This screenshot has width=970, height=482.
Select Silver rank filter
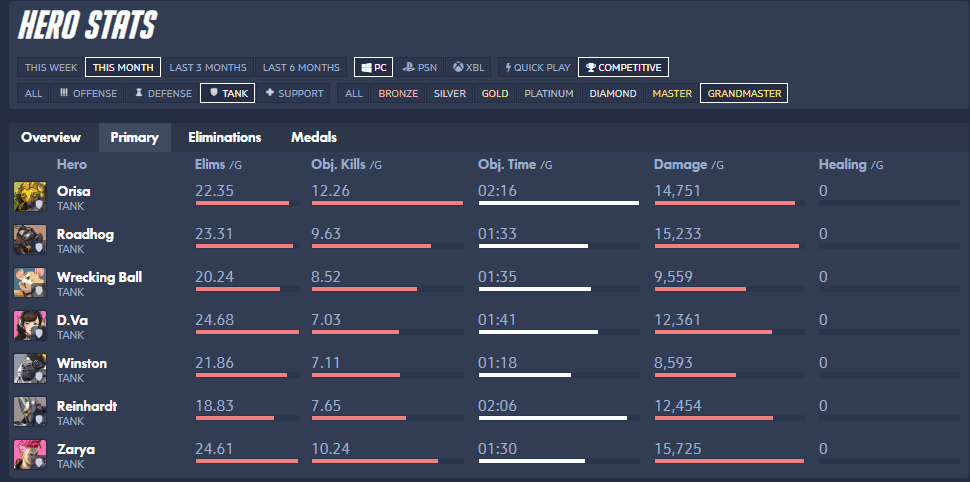(x=450, y=93)
